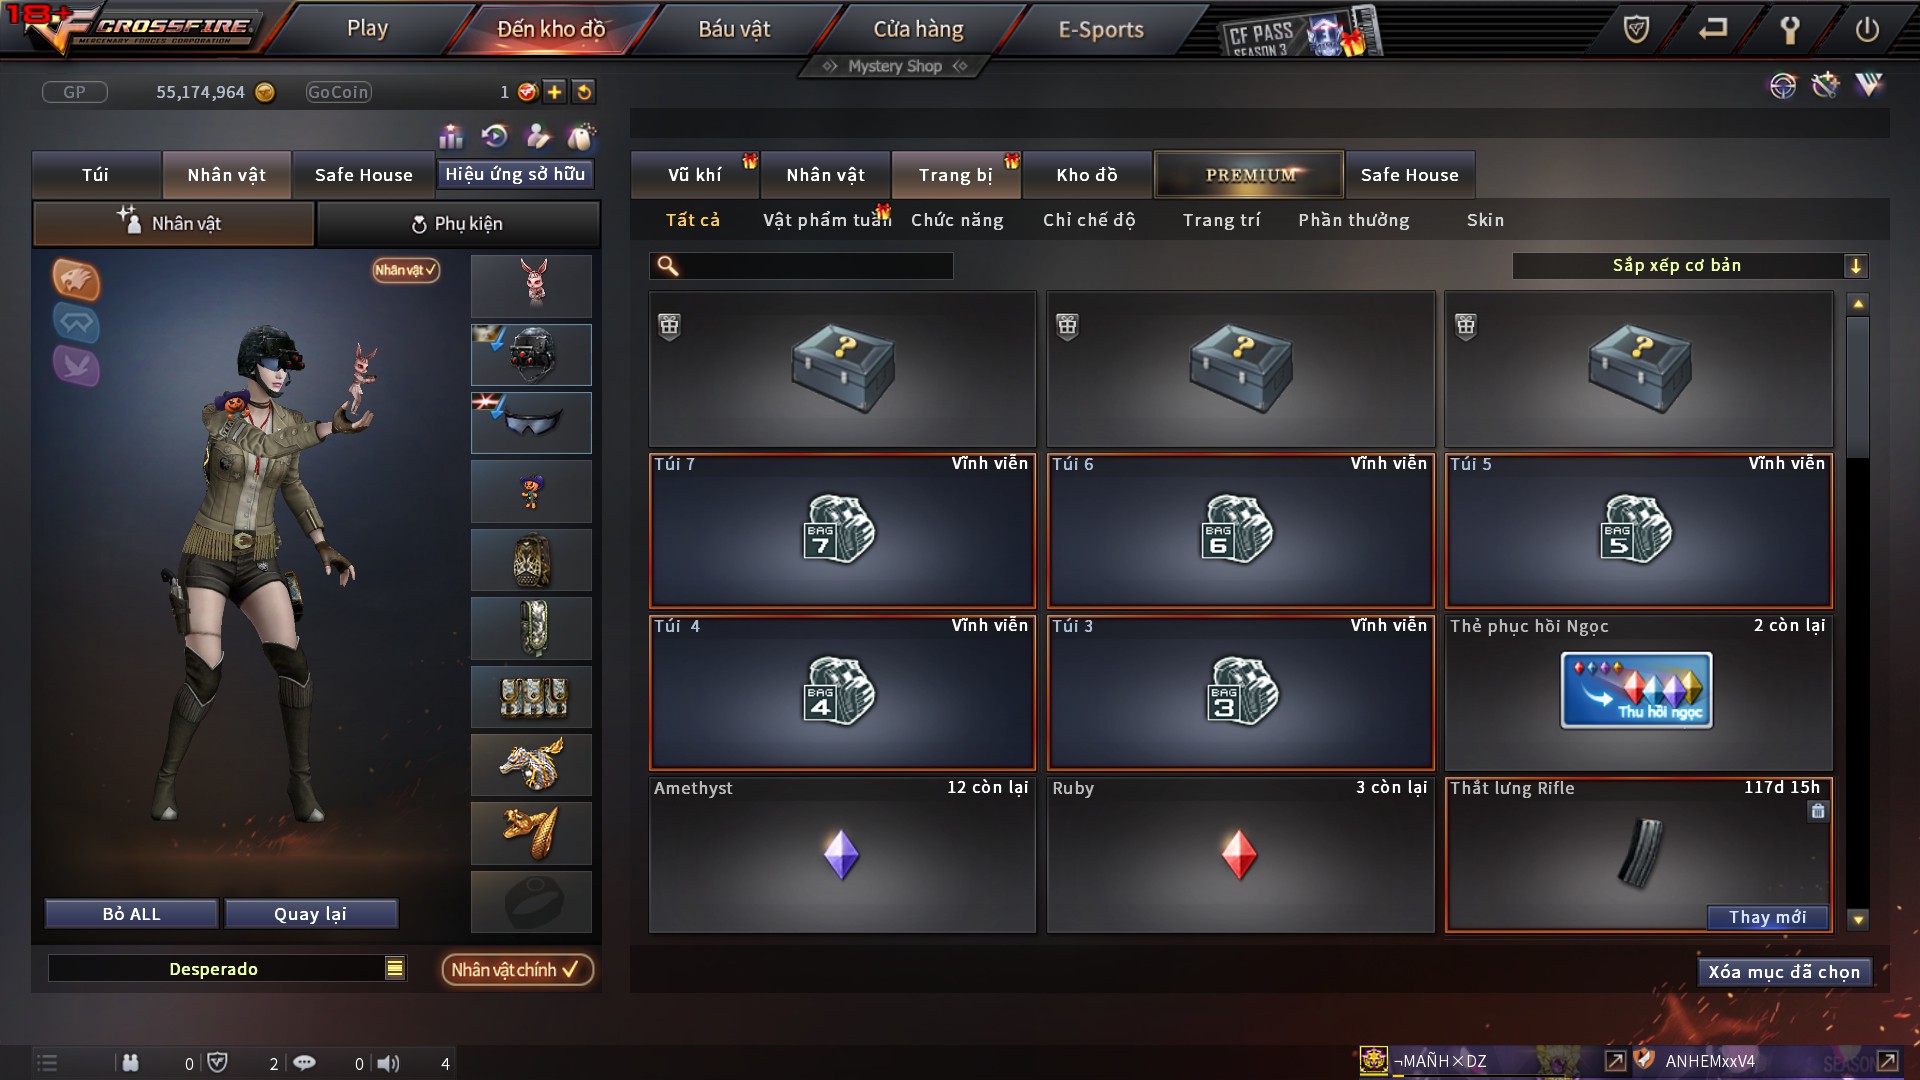Click the Bỏ ALL button
1920x1080 pixels.
[x=131, y=914]
